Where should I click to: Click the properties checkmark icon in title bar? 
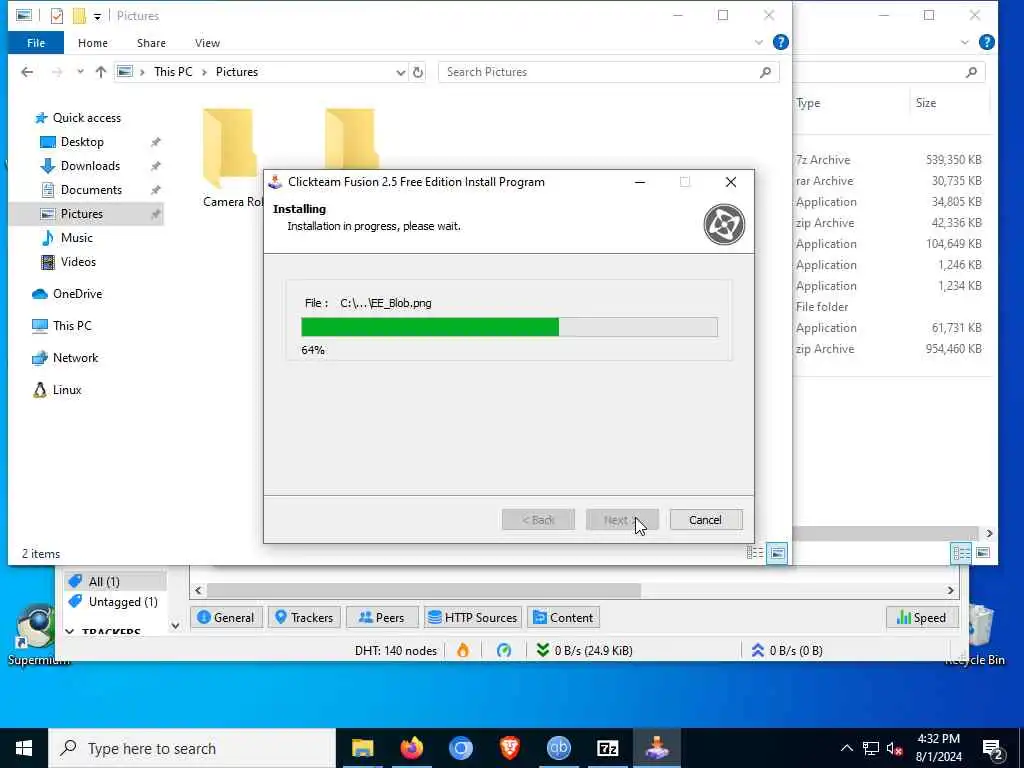(57, 16)
